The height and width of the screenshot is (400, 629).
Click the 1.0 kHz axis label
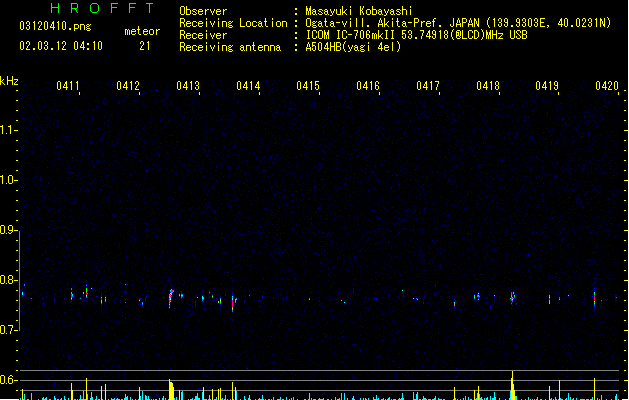click(8, 180)
